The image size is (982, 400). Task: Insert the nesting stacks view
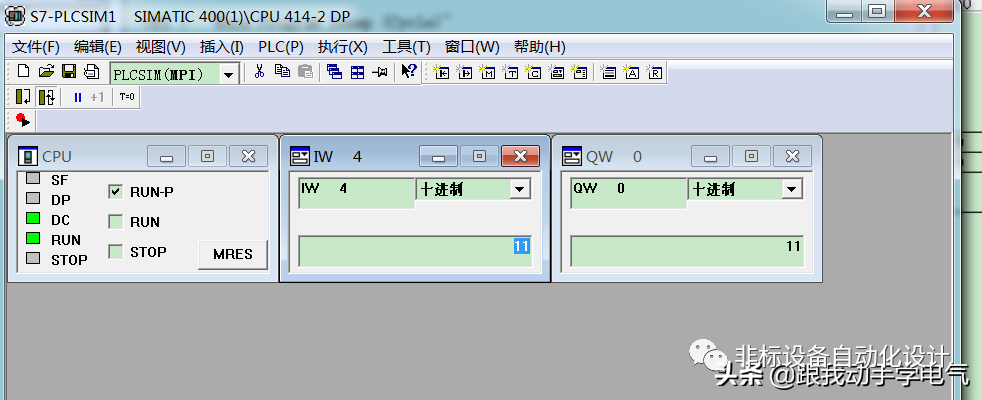coord(607,72)
